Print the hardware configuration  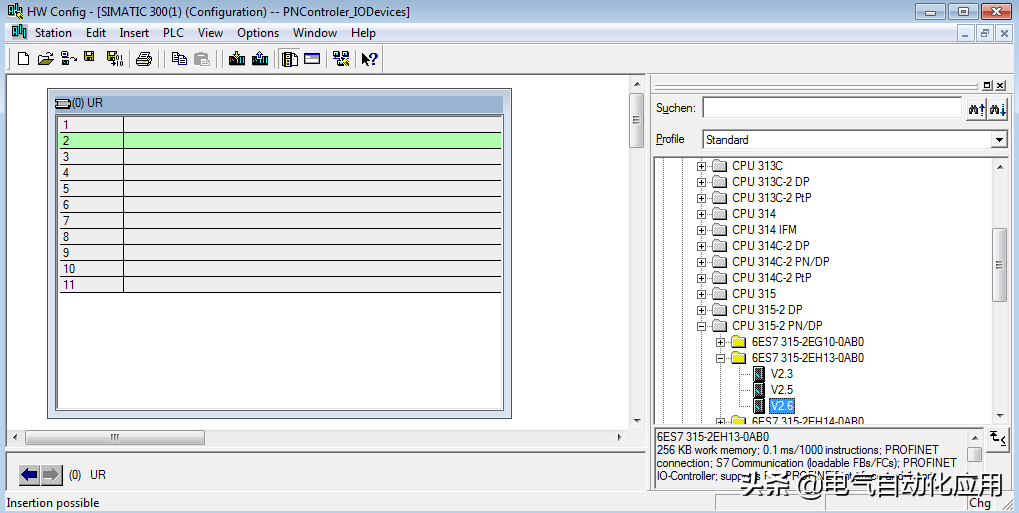144,59
